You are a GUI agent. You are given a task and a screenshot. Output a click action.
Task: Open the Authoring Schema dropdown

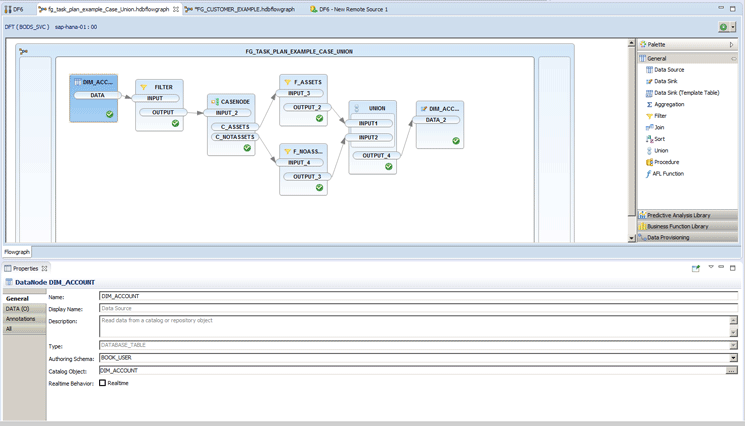click(x=733, y=358)
